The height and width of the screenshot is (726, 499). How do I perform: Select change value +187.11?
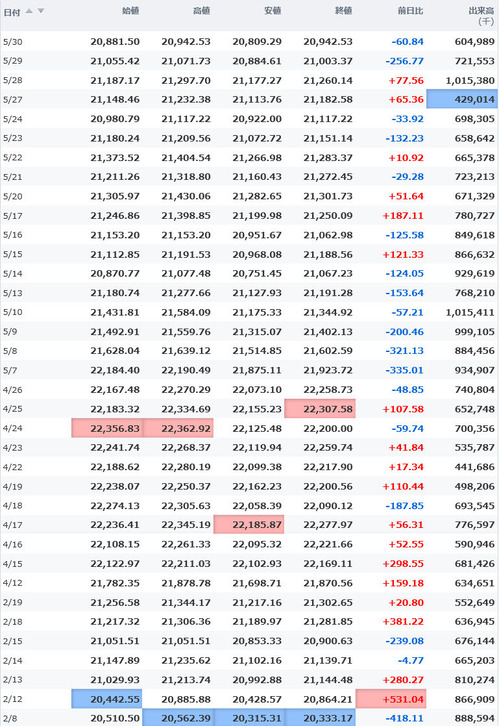(403, 216)
